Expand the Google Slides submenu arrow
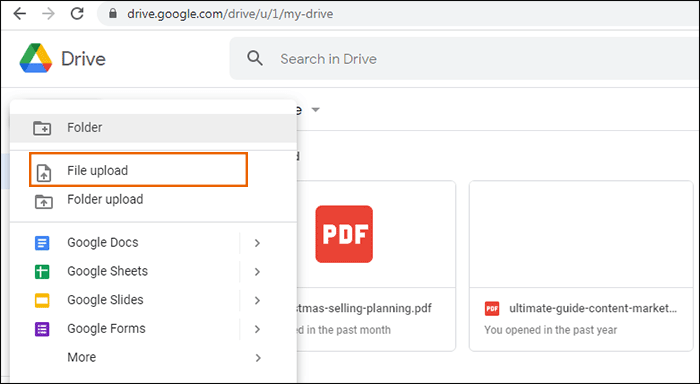The width and height of the screenshot is (700, 384). [x=257, y=300]
